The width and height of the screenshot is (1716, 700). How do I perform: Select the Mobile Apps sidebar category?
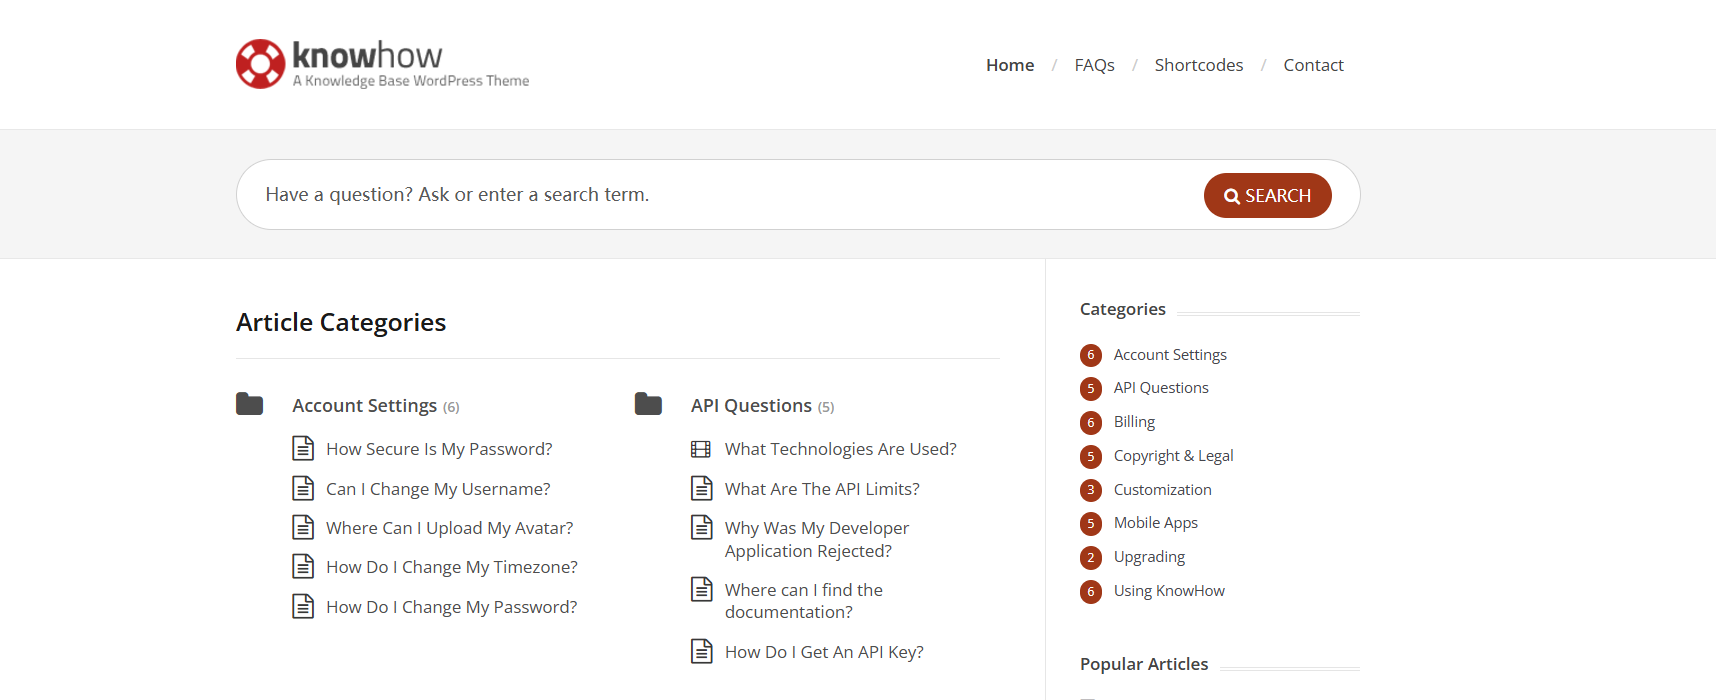click(x=1155, y=523)
